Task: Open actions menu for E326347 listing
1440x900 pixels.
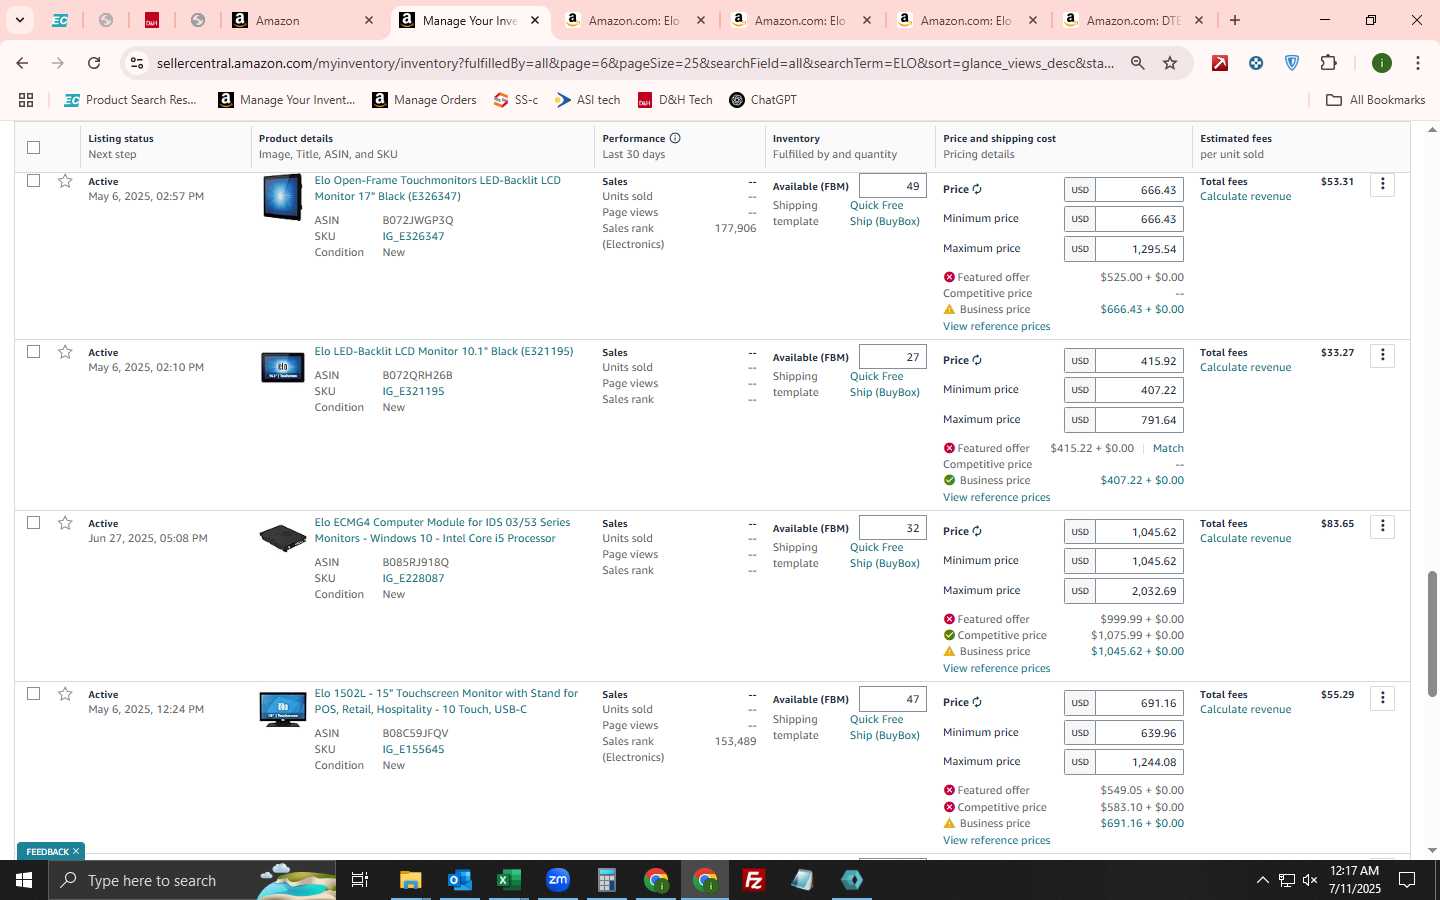Action: [1383, 184]
